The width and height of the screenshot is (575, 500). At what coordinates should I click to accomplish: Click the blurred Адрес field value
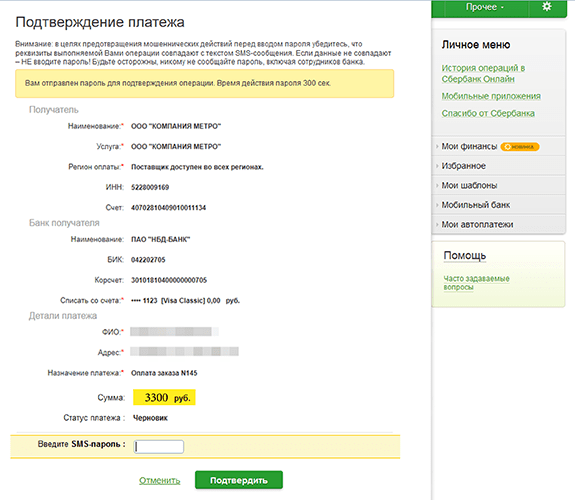coord(184,351)
